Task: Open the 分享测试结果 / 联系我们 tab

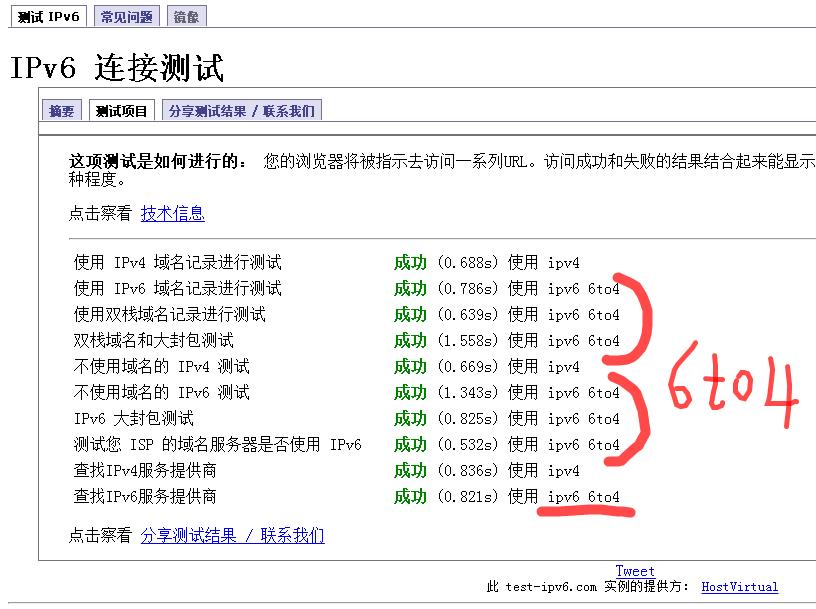Action: pos(243,110)
